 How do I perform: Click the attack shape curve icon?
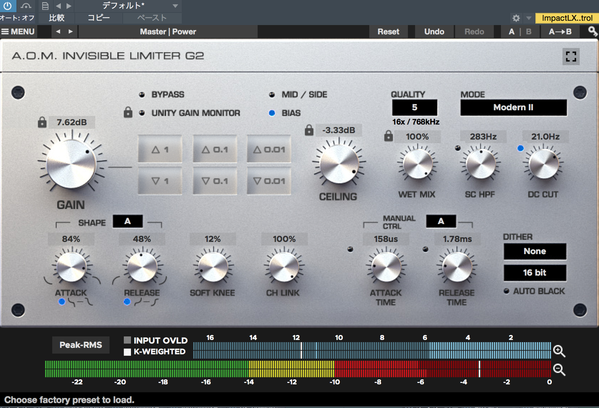pyautogui.click(x=80, y=303)
